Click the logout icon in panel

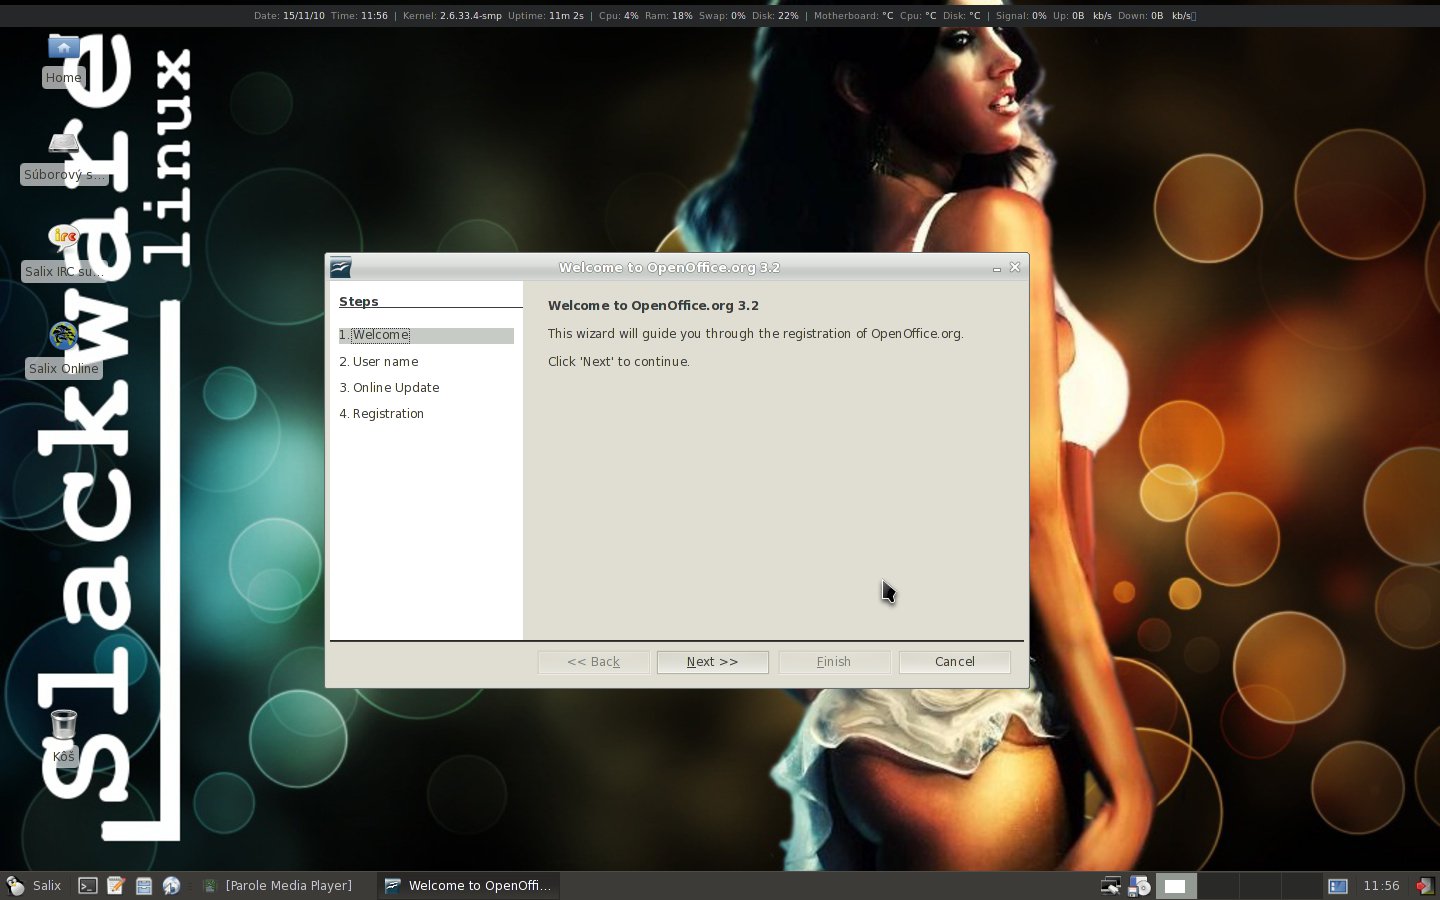point(1424,885)
